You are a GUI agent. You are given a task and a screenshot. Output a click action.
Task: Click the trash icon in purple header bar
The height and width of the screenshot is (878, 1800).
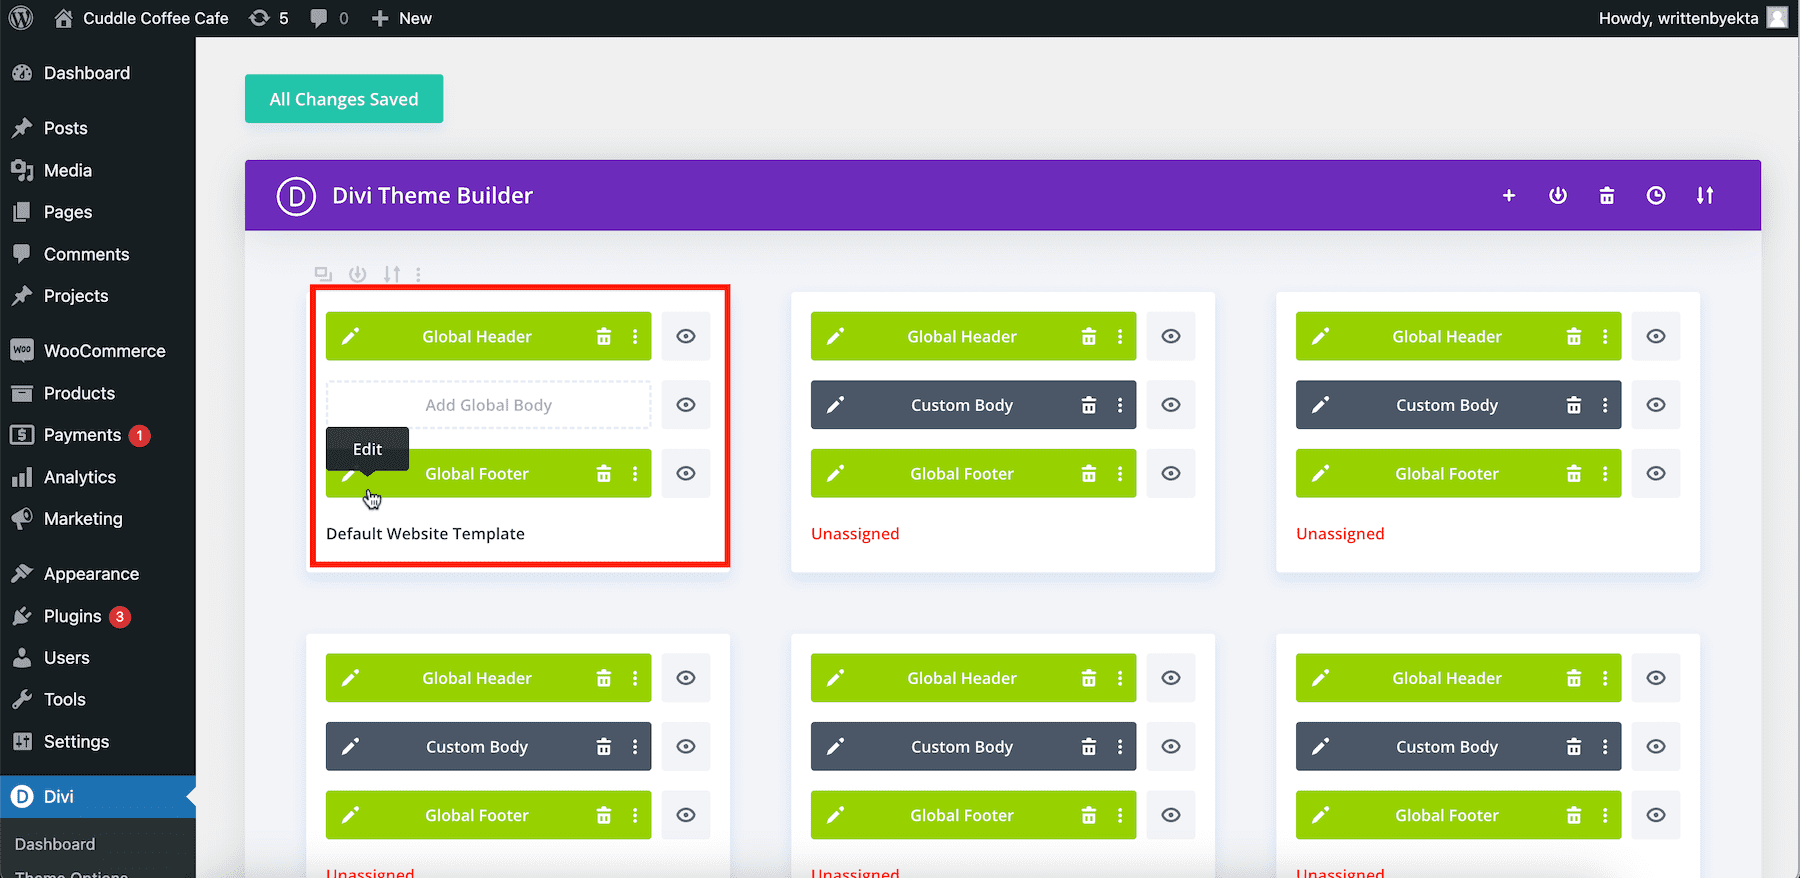click(x=1607, y=196)
